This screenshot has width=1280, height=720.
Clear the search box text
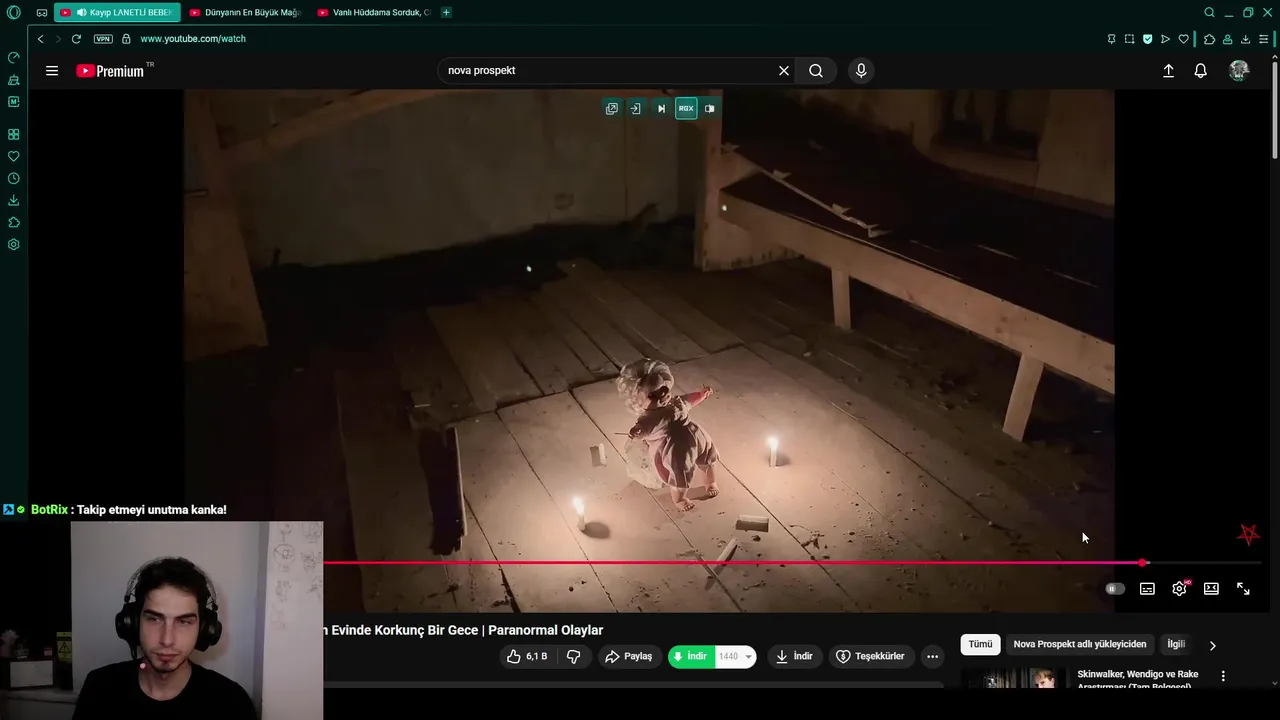[x=784, y=71]
